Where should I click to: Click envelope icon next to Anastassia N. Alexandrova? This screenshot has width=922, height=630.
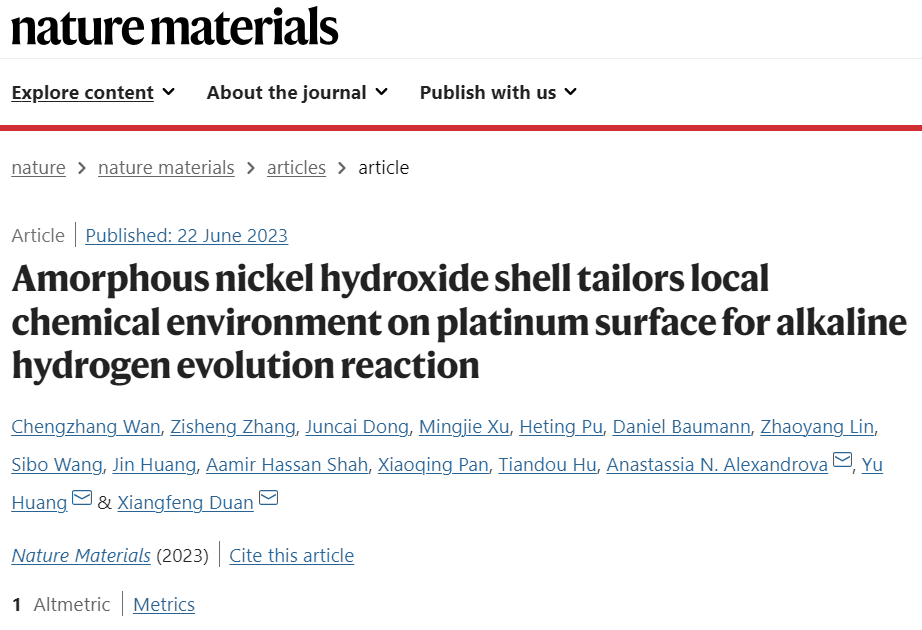point(843,459)
